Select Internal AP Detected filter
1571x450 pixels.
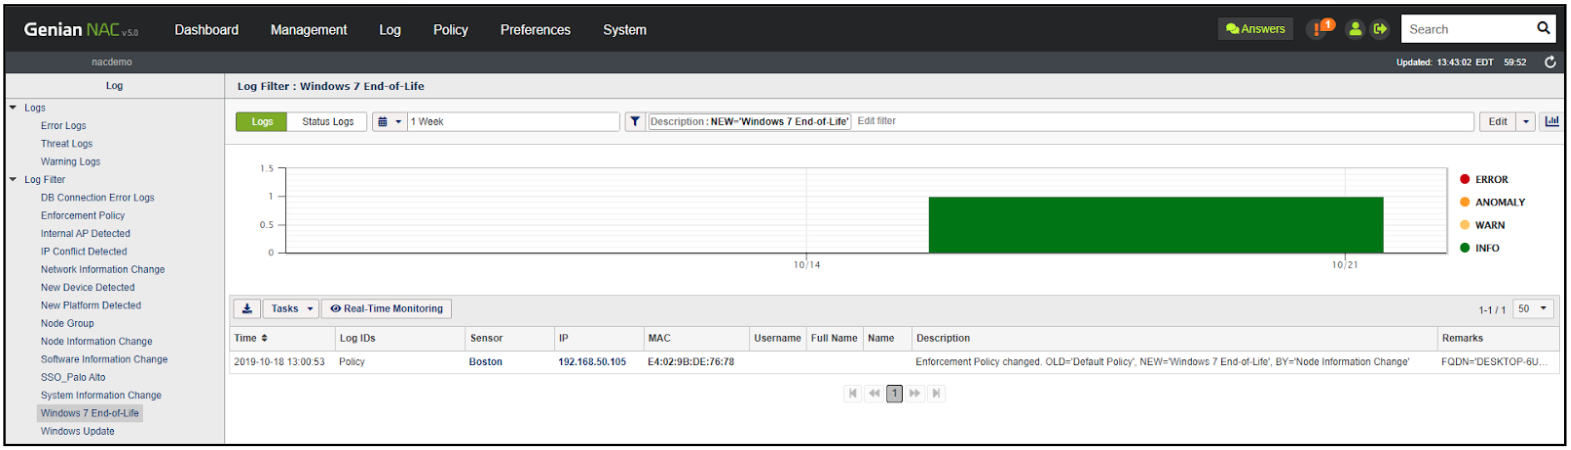[x=85, y=234]
